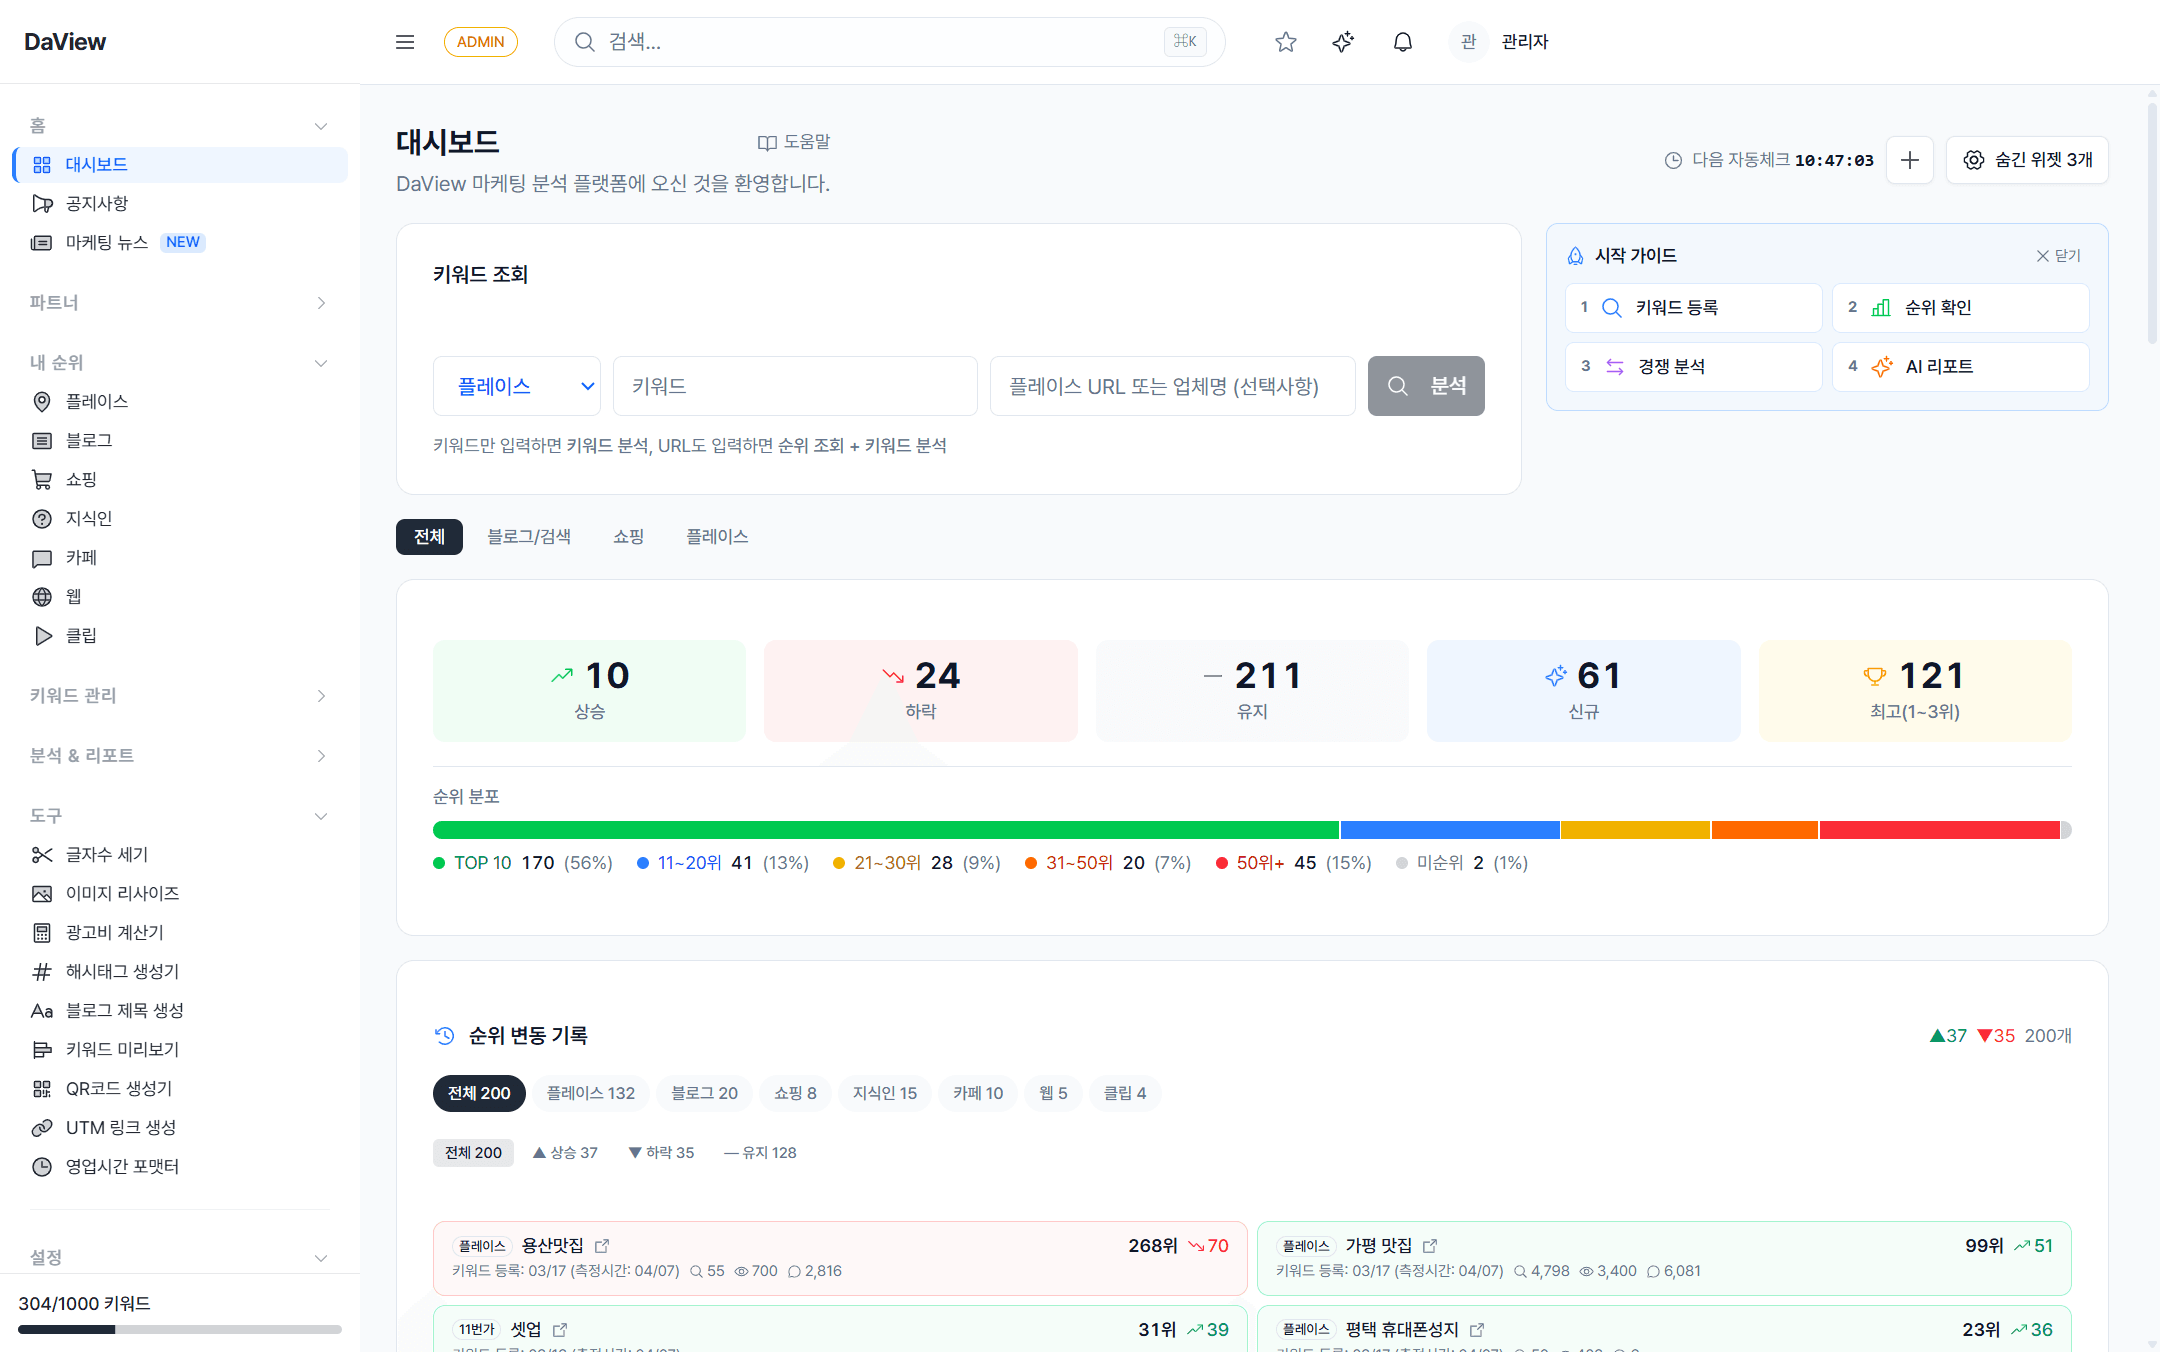Select 블로그 under 내 순위
Screen dimensions: 2160x1352
click(x=90, y=440)
